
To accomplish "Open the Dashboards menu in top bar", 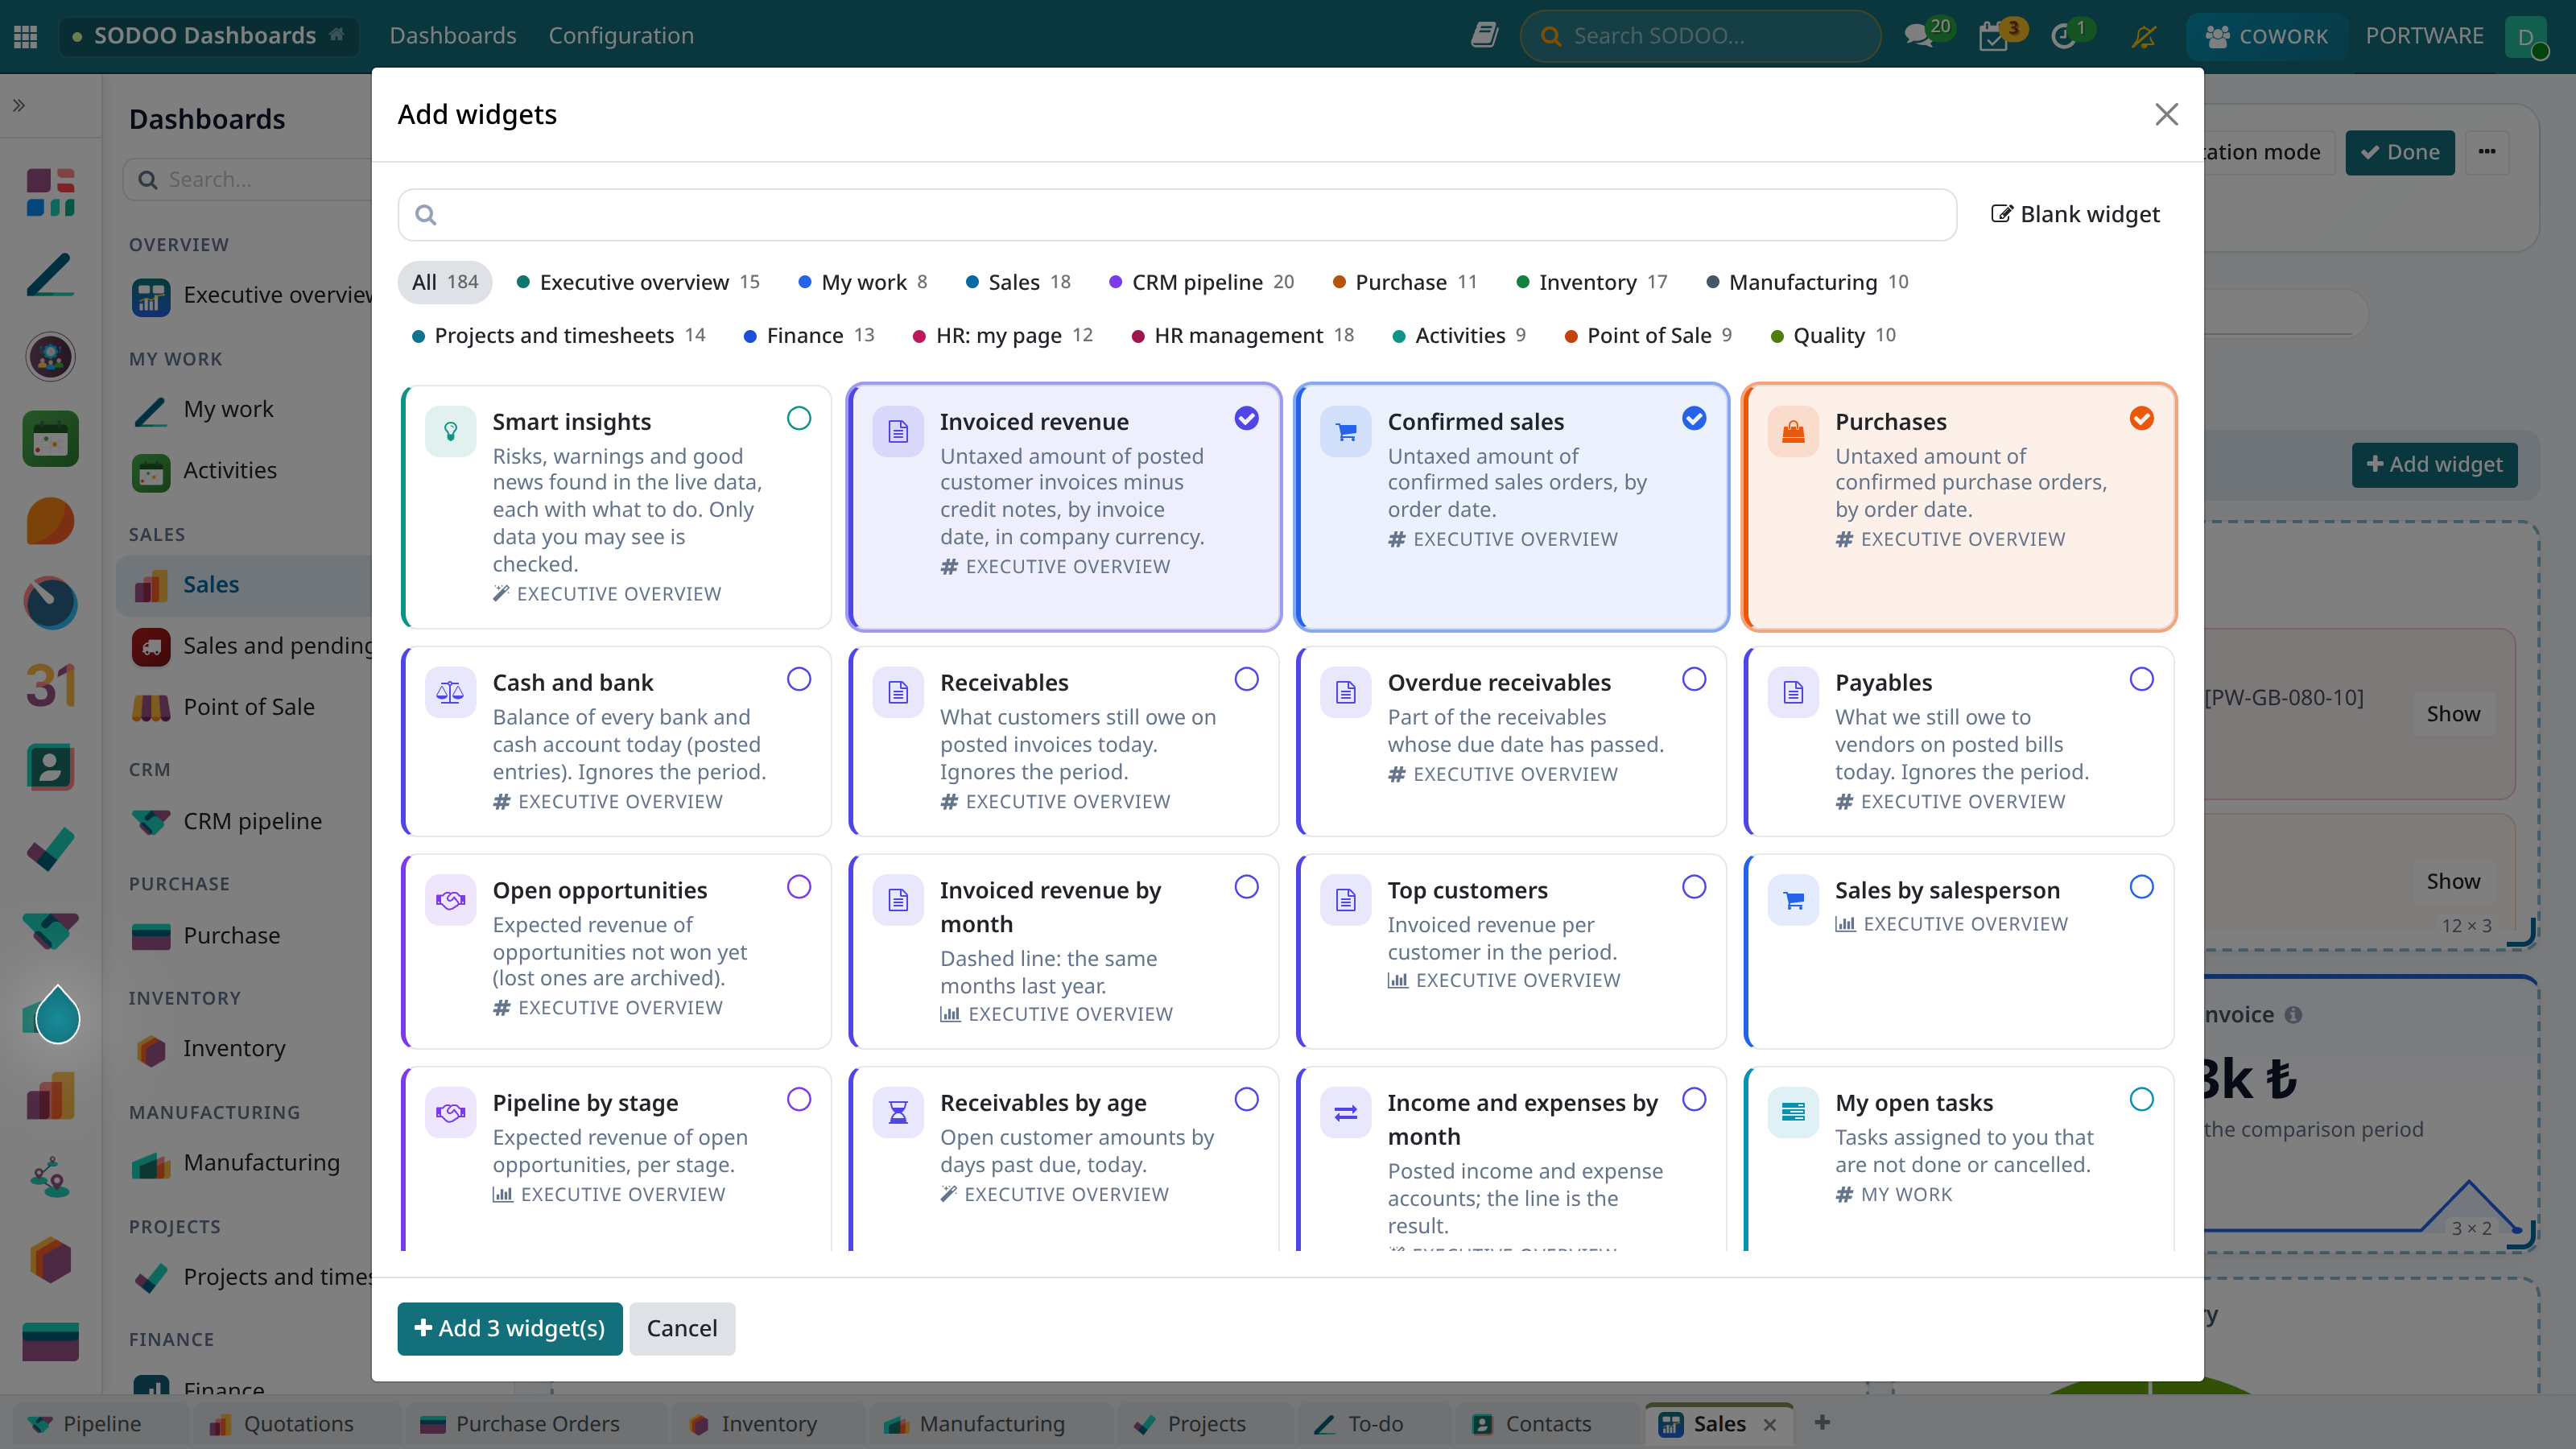I will click(453, 36).
